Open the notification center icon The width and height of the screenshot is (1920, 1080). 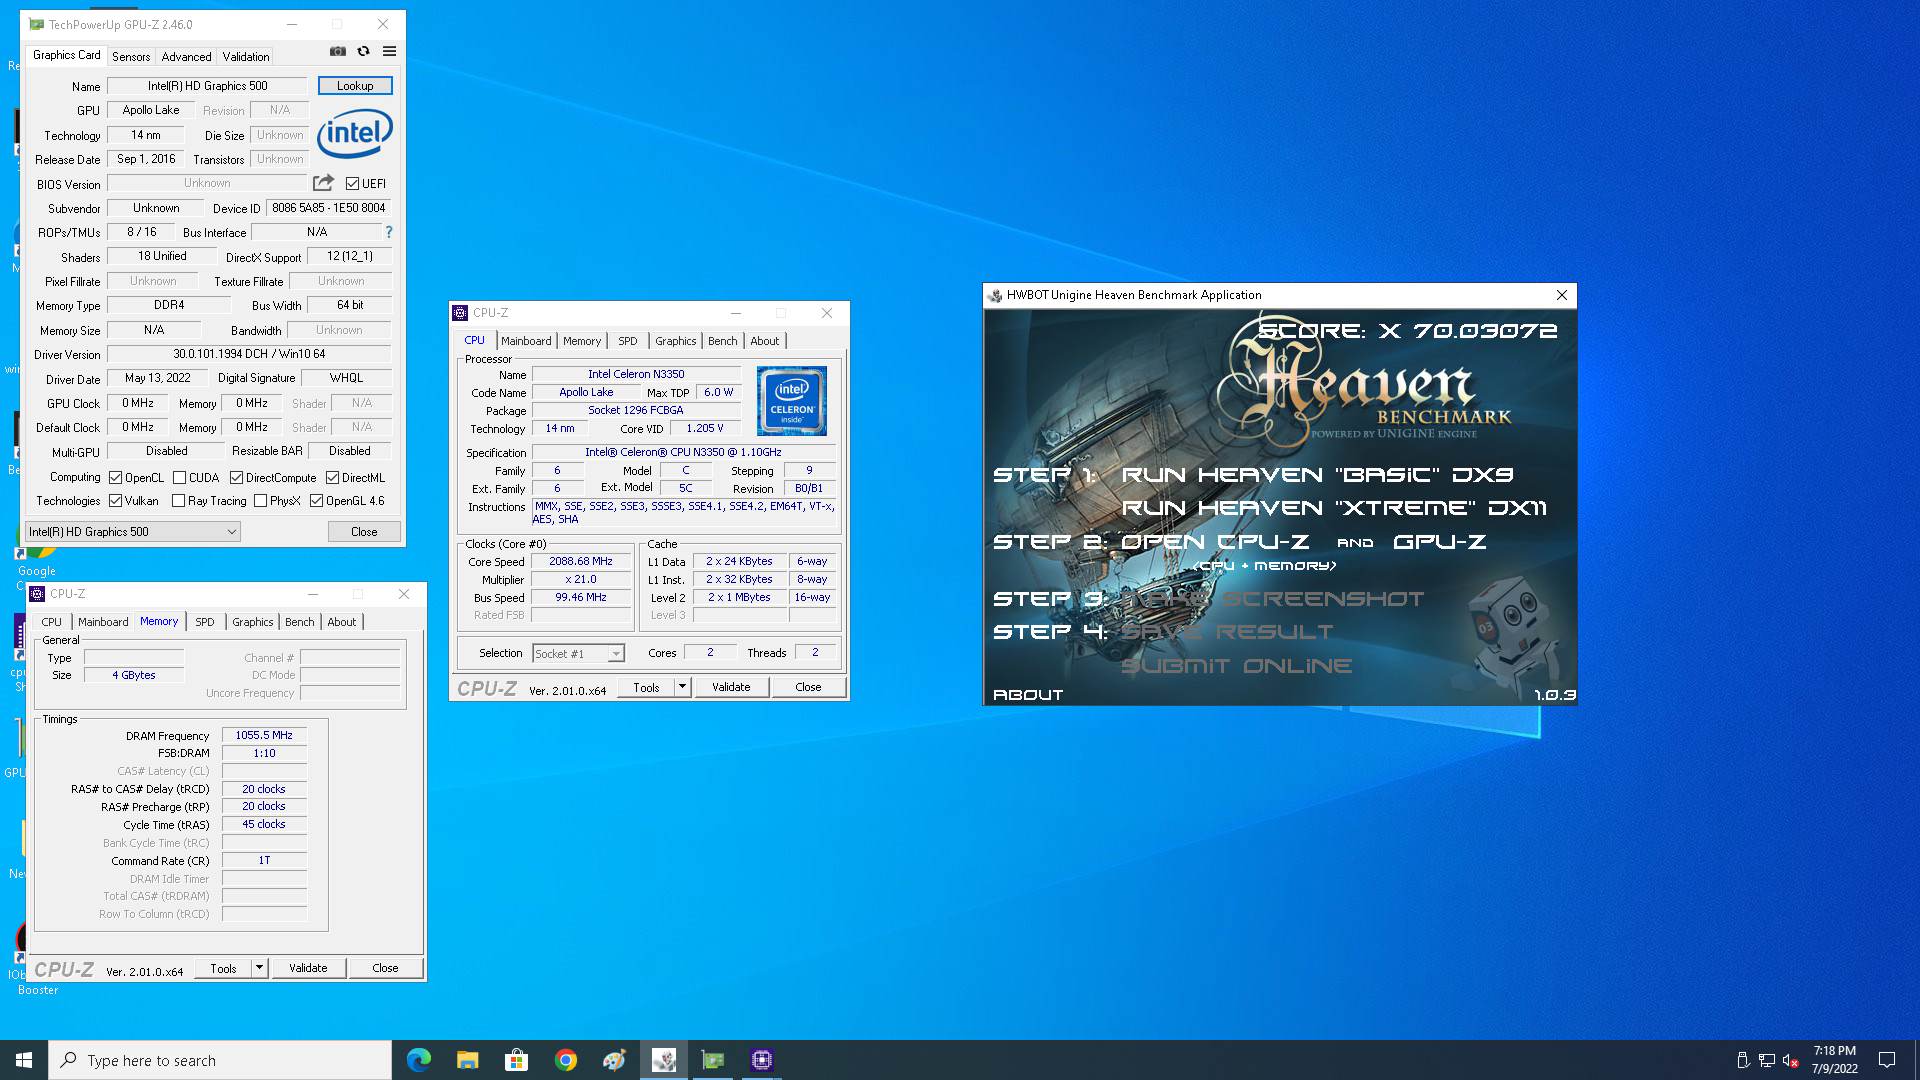(x=1887, y=1060)
